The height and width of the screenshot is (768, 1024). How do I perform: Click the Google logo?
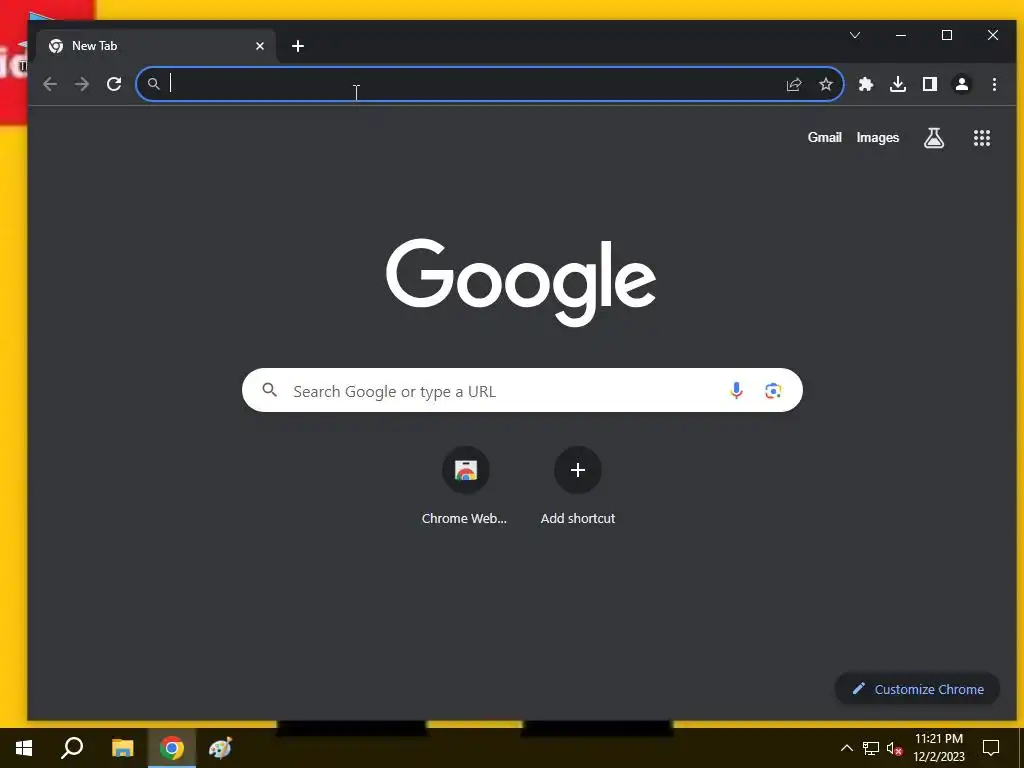(x=521, y=282)
